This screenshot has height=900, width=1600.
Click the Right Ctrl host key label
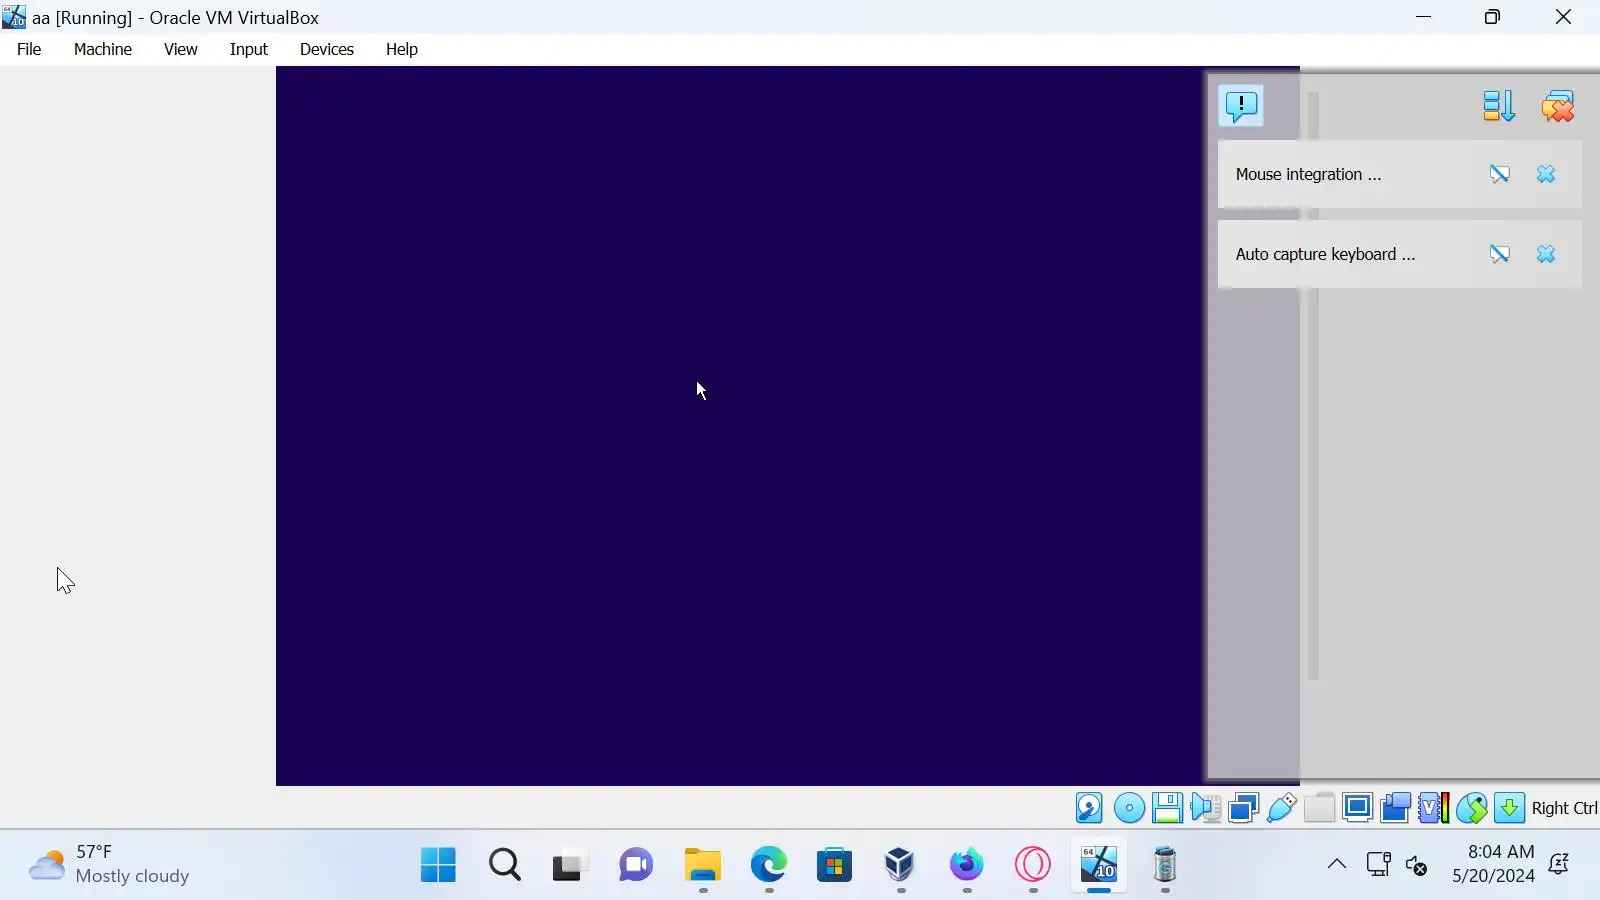point(1564,808)
